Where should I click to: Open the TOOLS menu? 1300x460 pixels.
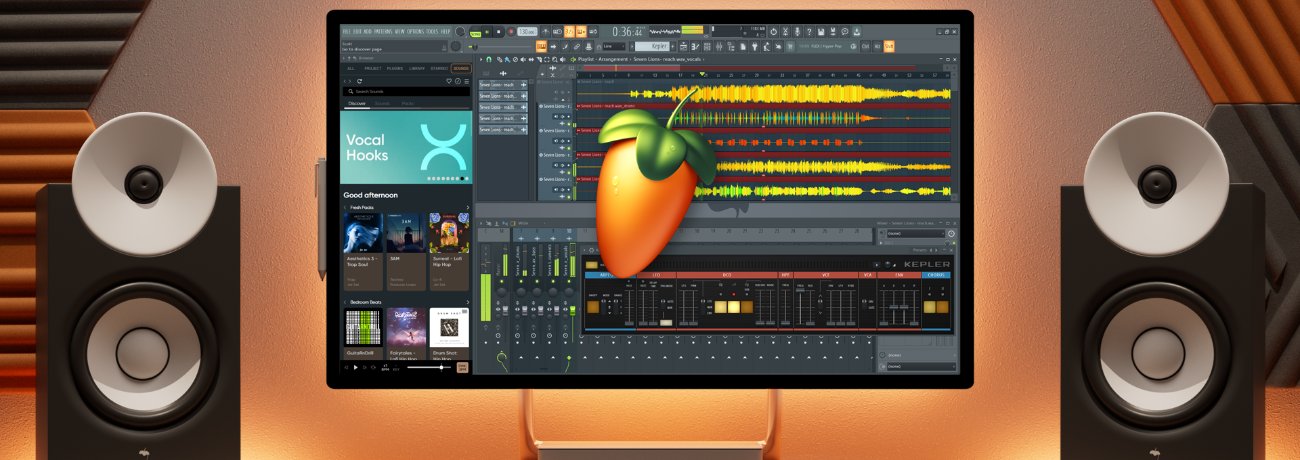coord(433,31)
